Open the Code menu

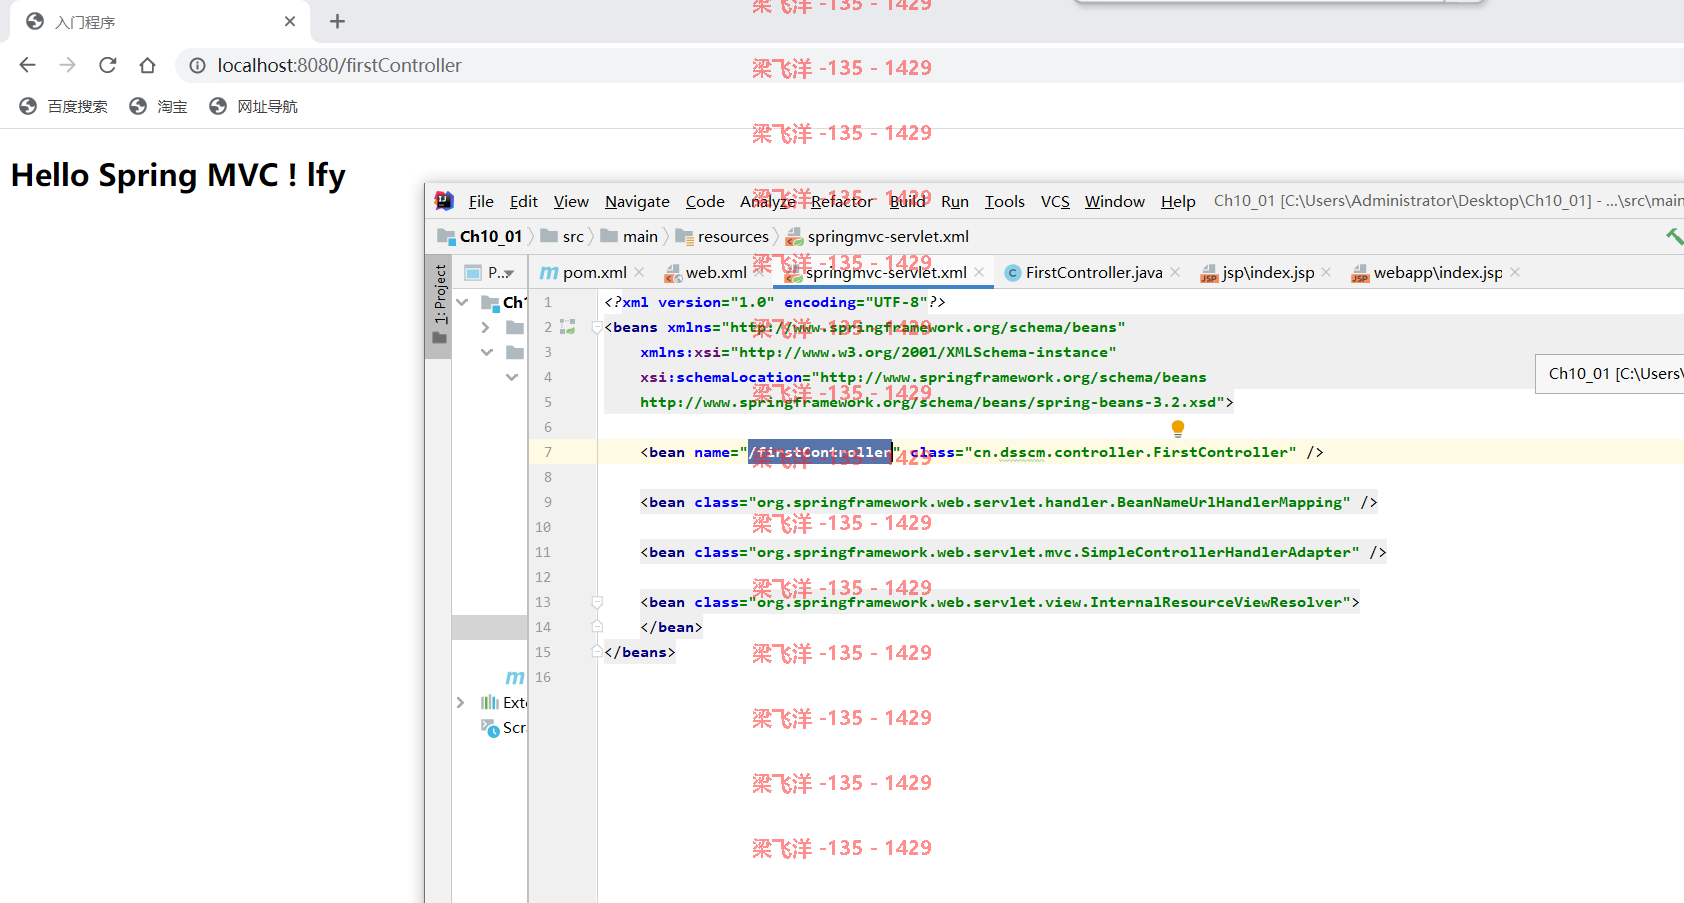[705, 201]
